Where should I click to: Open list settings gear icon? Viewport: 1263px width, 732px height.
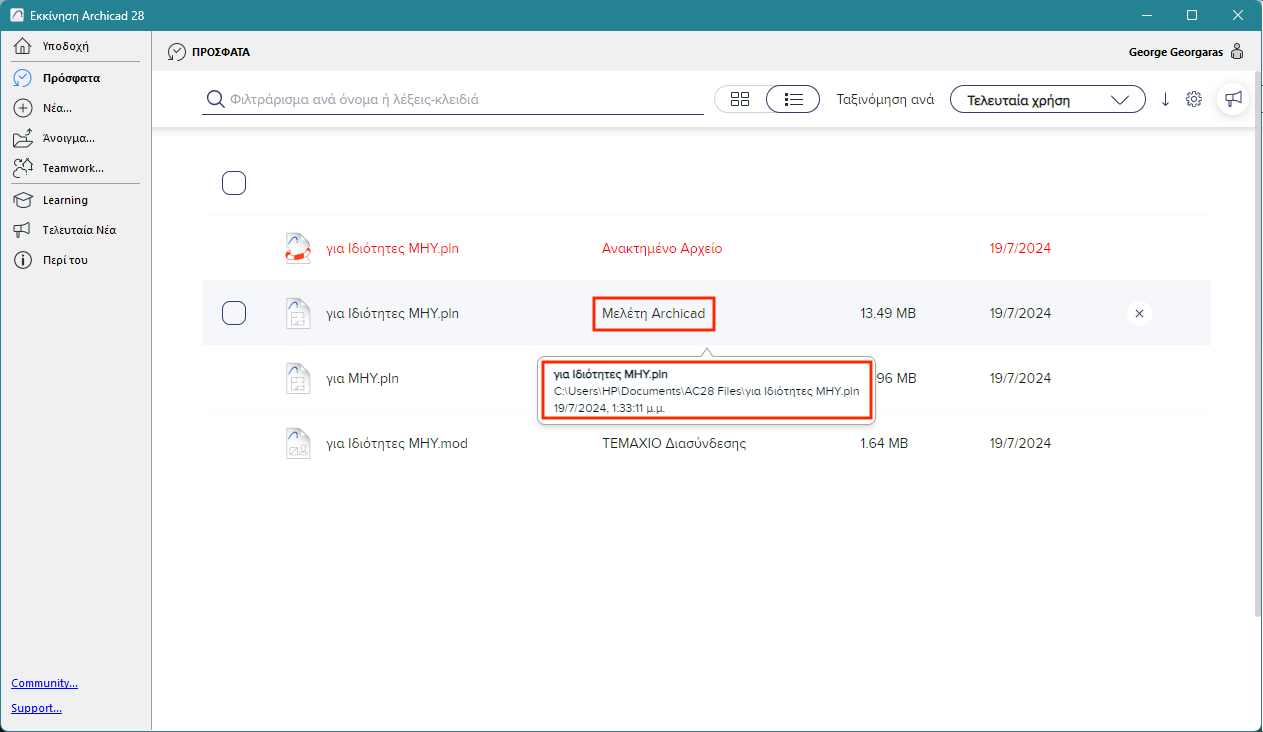(x=1193, y=99)
